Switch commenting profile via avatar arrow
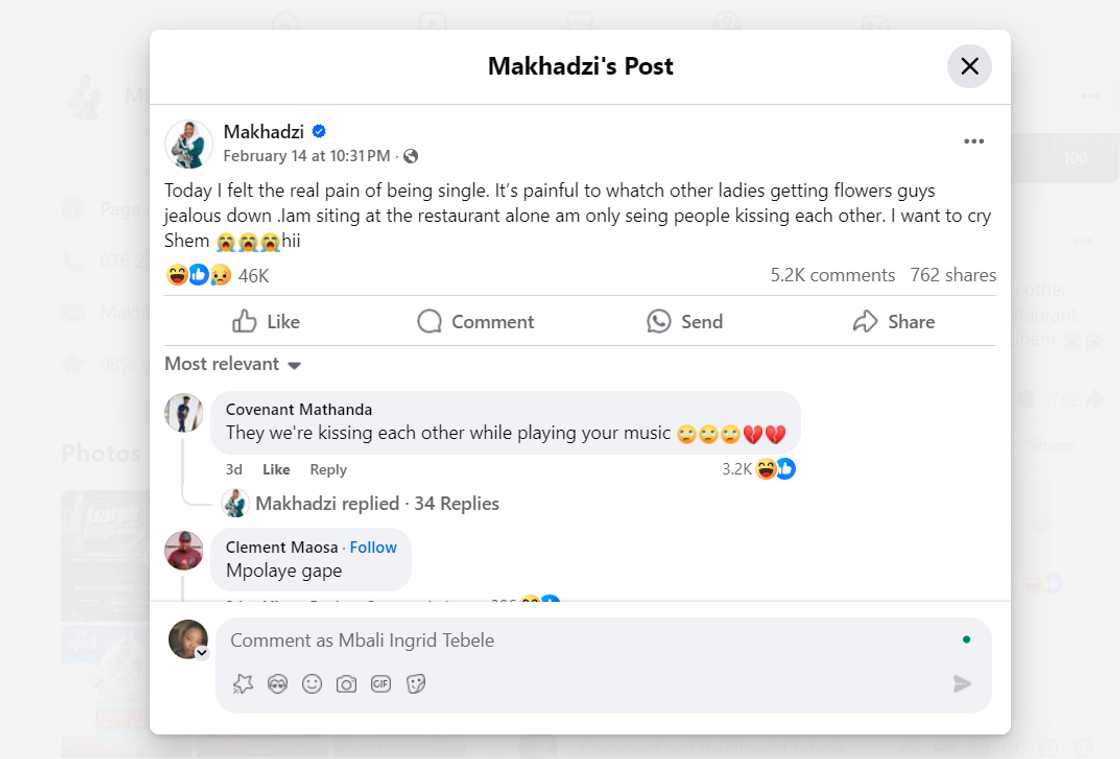The image size is (1120, 759). pos(202,653)
